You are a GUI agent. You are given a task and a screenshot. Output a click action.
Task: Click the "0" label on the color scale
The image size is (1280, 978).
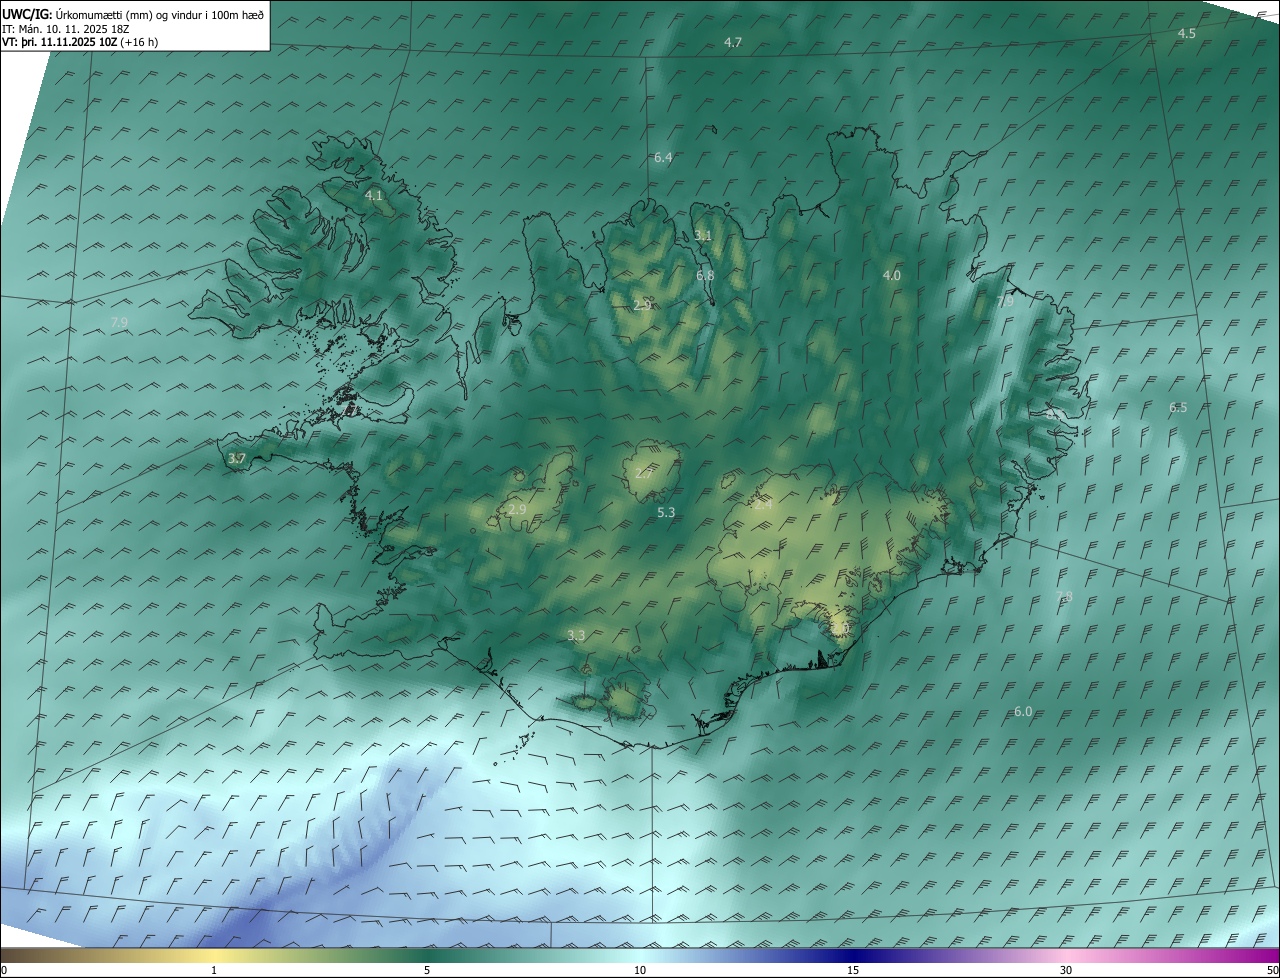tap(4, 970)
